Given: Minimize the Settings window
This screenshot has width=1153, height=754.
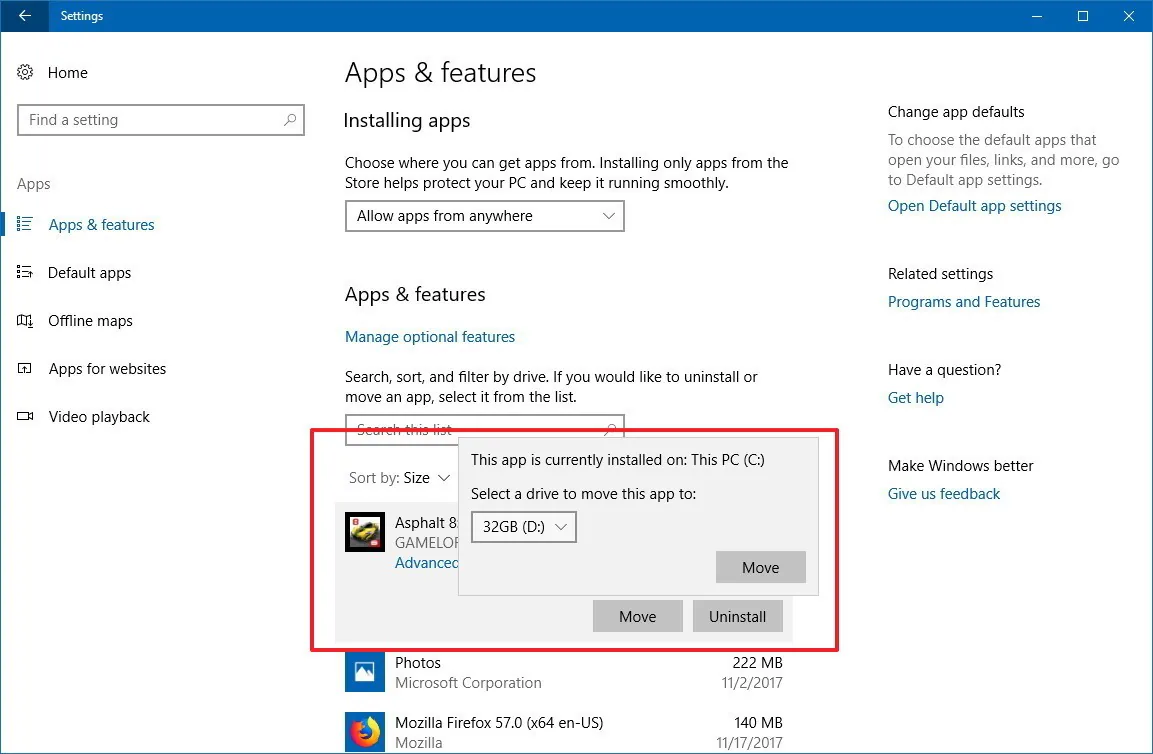Looking at the screenshot, I should pos(1037,16).
